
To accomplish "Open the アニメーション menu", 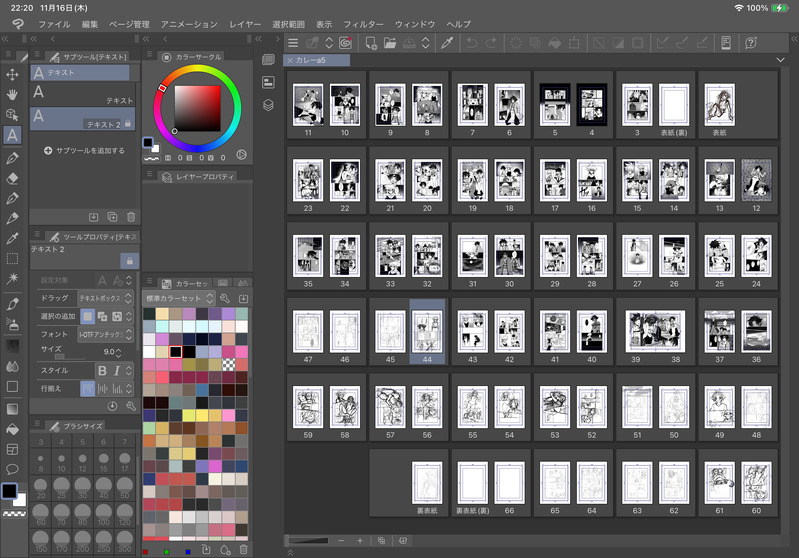I will pos(189,24).
